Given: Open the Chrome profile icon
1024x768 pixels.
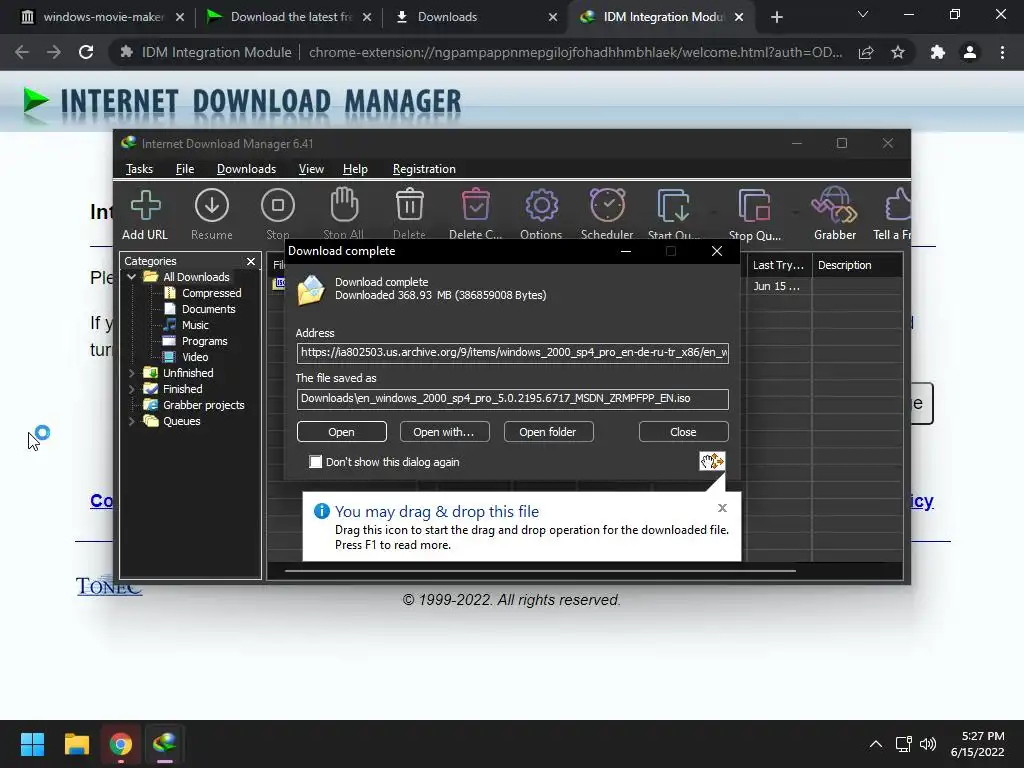Looking at the screenshot, I should [x=970, y=52].
